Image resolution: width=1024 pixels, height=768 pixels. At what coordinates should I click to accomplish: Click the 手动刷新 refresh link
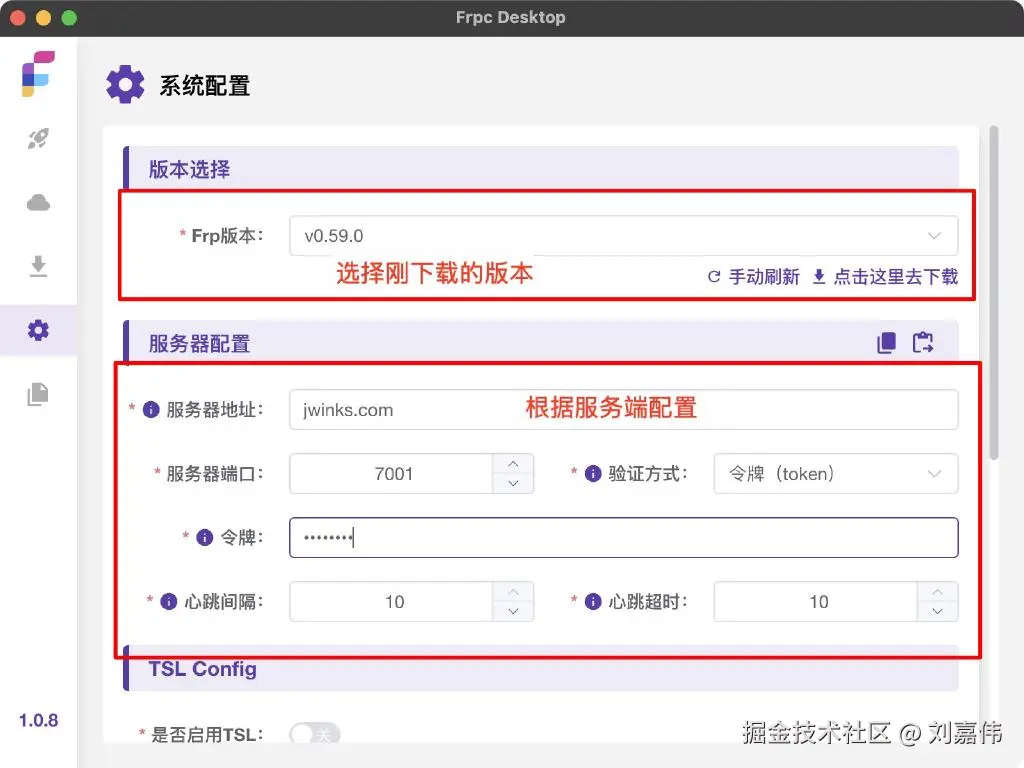click(x=754, y=277)
